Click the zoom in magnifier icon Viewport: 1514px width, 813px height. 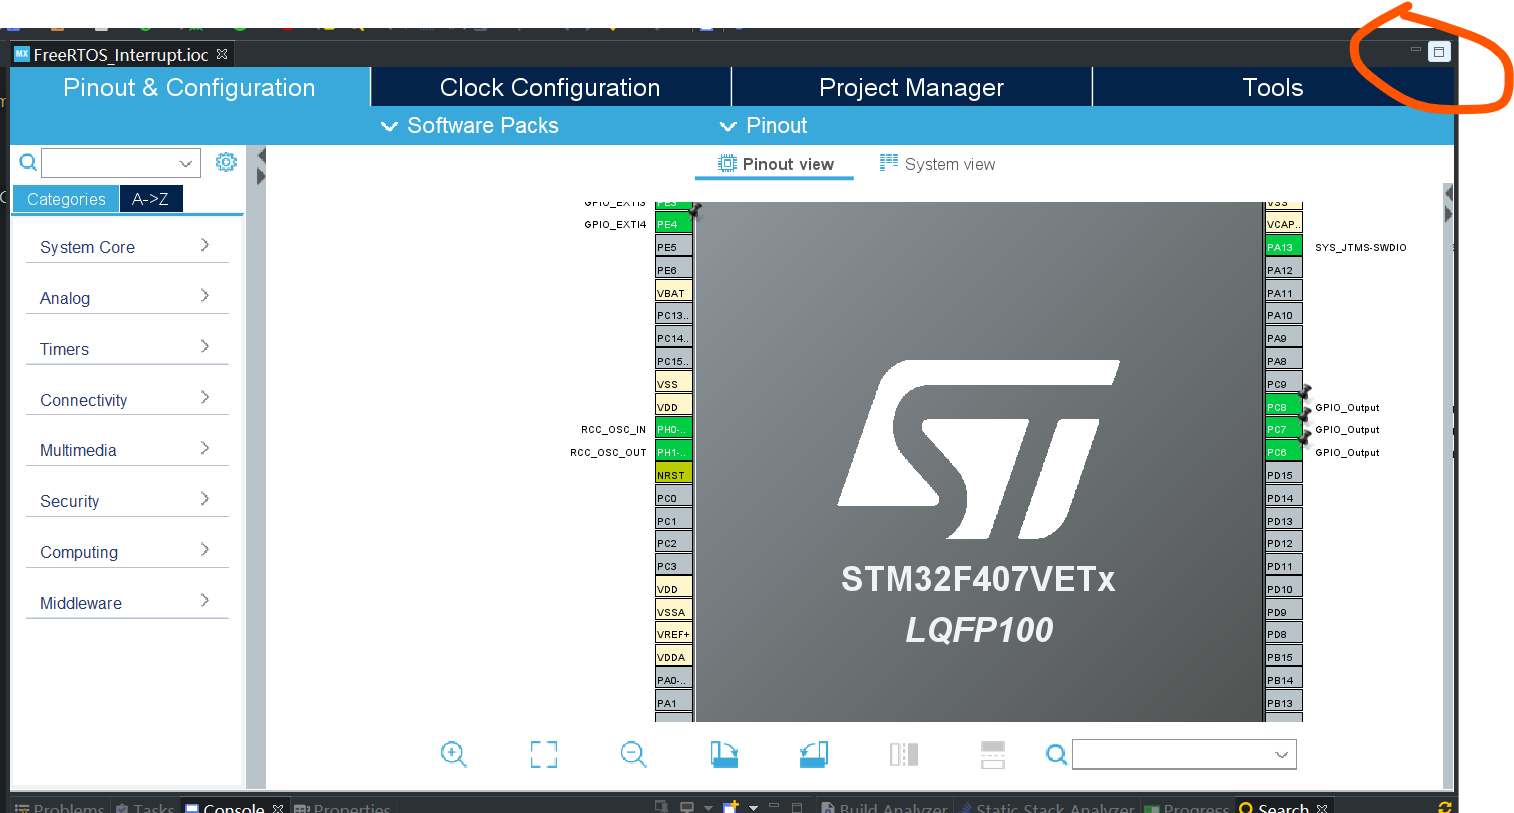[x=453, y=754]
